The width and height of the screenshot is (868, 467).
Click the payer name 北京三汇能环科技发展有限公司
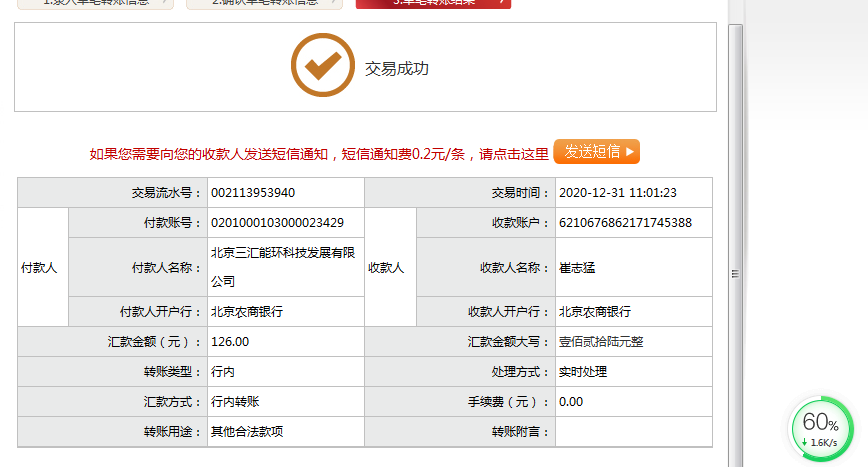[x=283, y=267]
